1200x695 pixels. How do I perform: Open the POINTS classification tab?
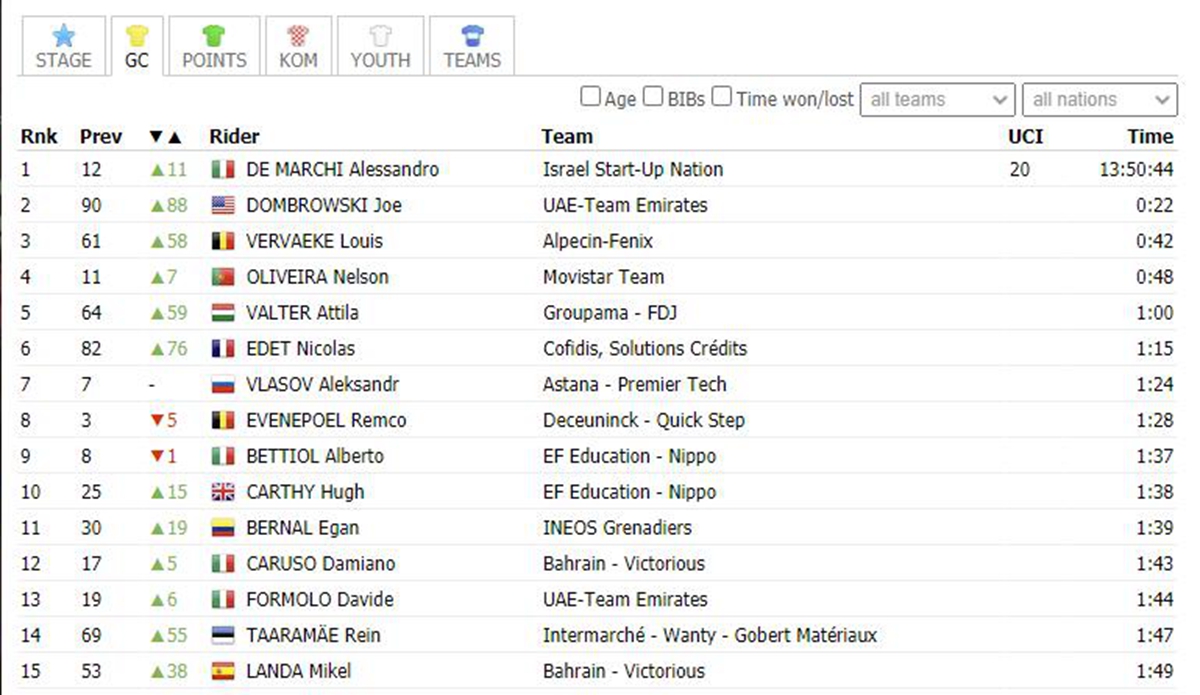click(214, 46)
